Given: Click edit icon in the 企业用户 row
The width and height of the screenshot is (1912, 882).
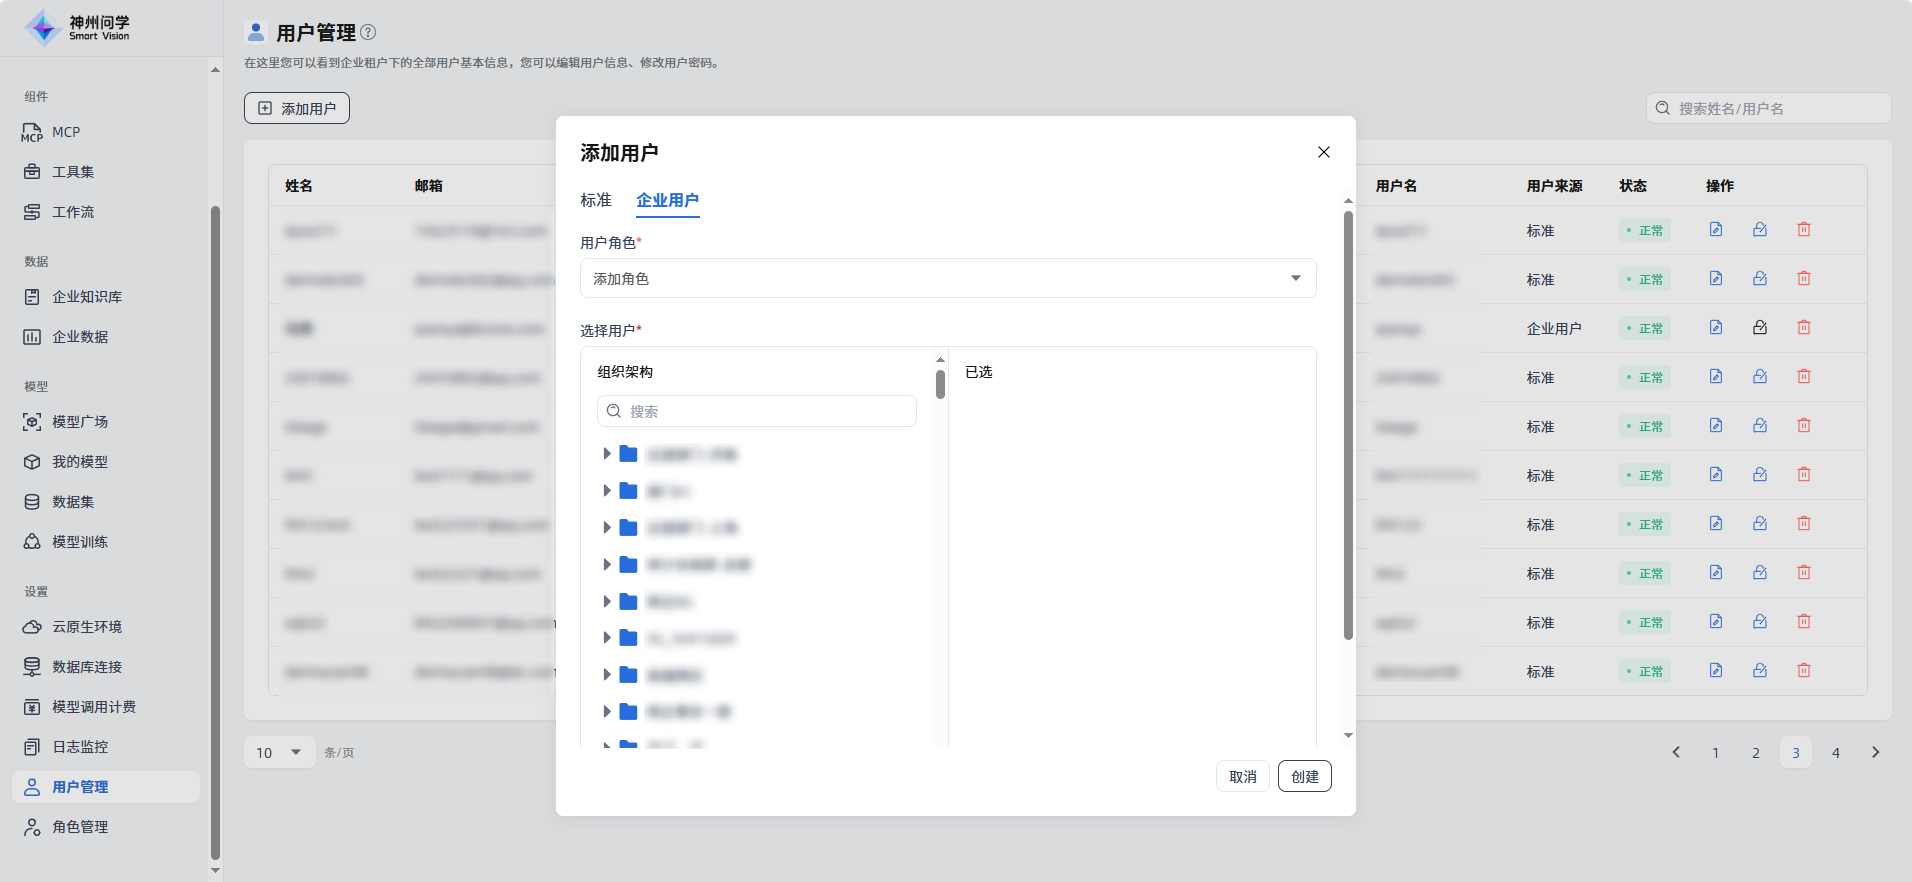Looking at the screenshot, I should click(x=1716, y=328).
